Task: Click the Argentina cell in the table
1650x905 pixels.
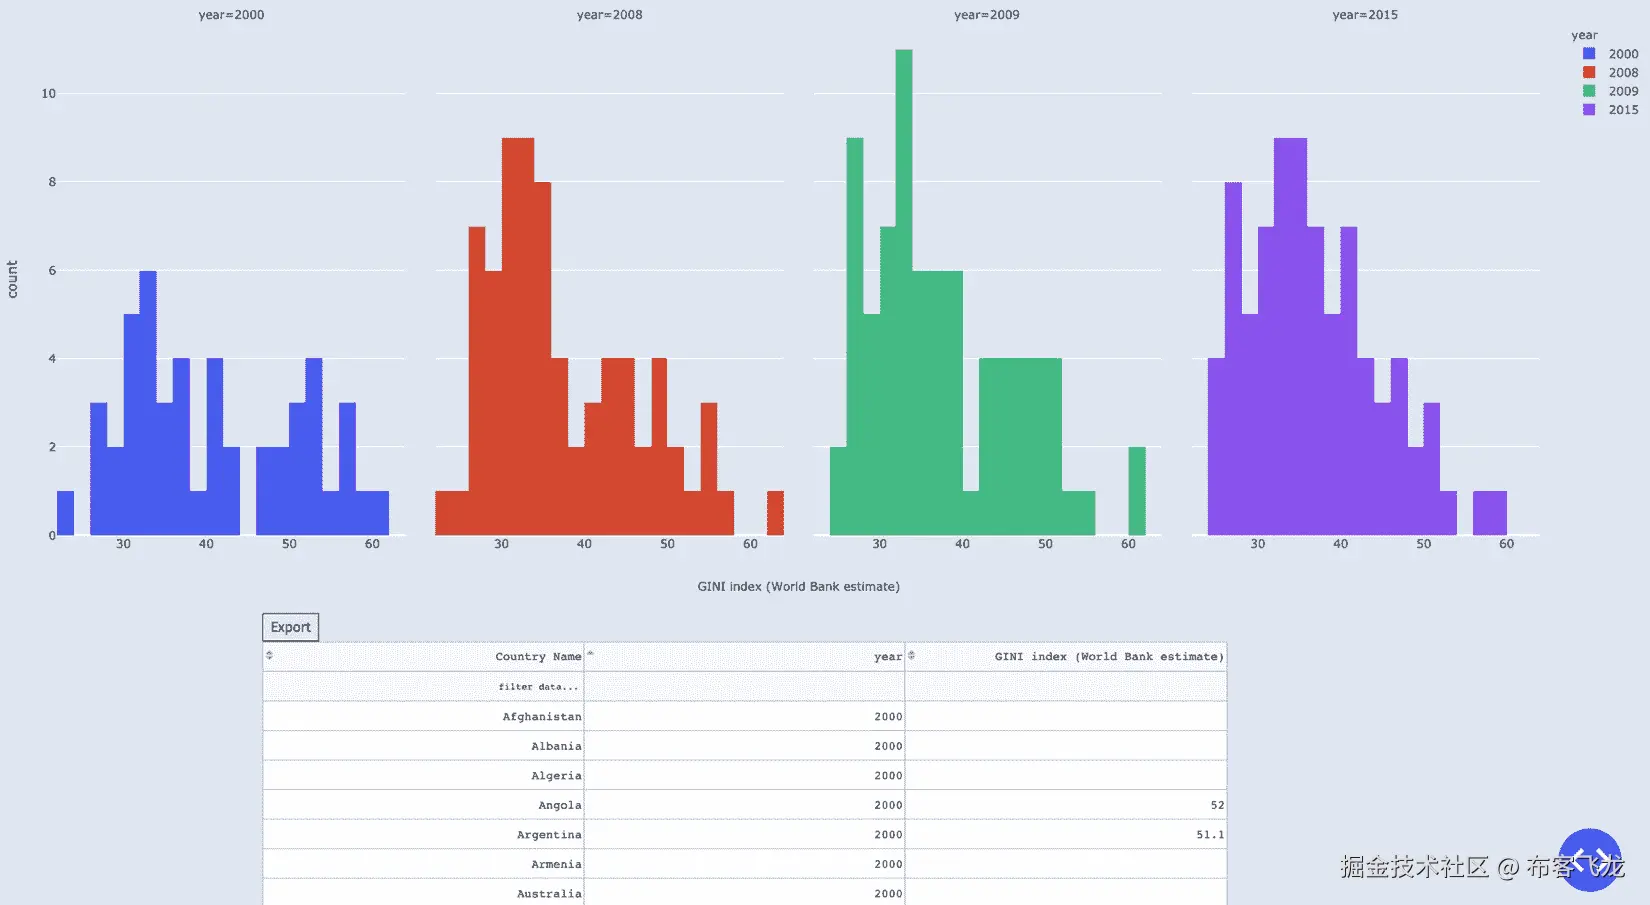Action: (x=424, y=834)
